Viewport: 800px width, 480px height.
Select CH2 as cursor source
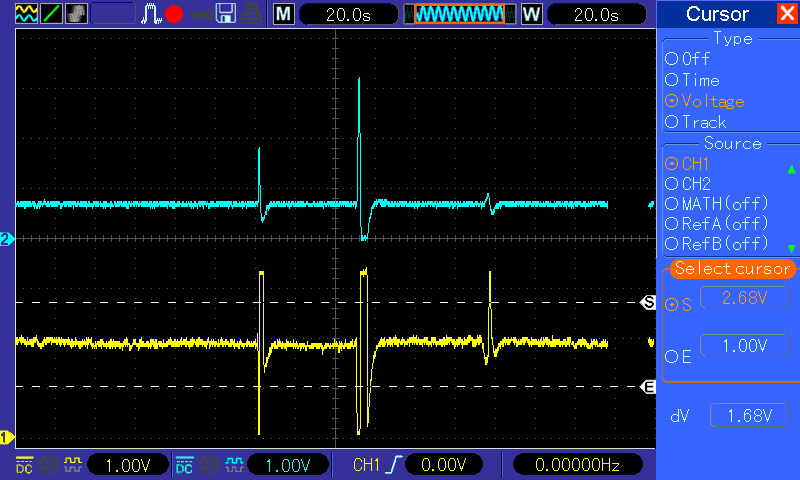(x=688, y=184)
